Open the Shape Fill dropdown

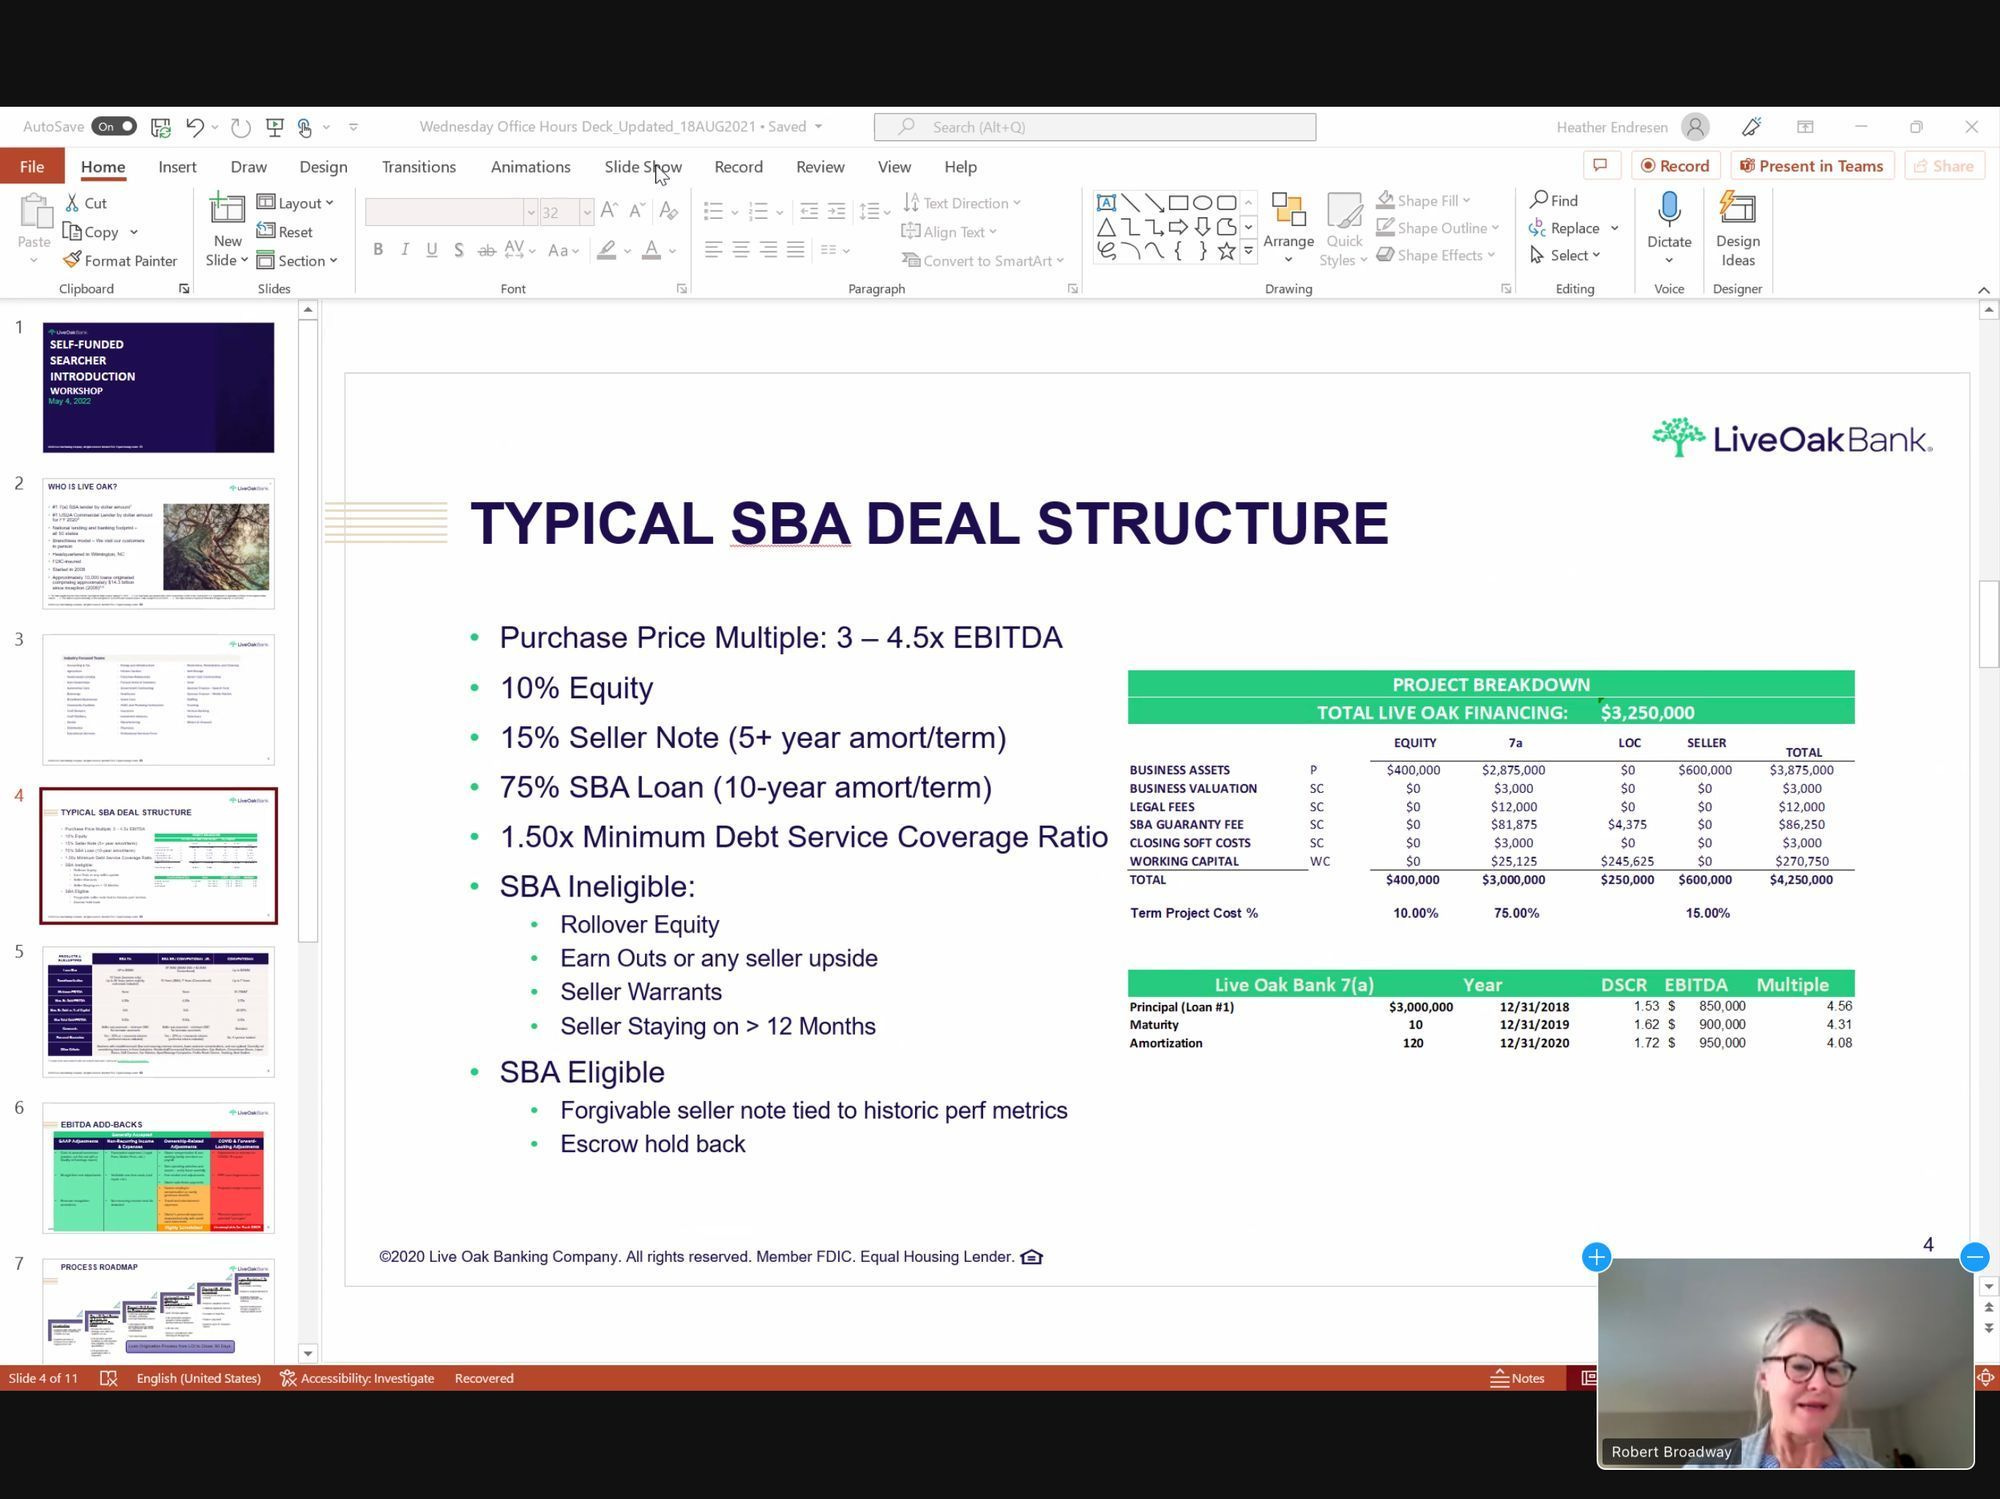pos(1424,201)
